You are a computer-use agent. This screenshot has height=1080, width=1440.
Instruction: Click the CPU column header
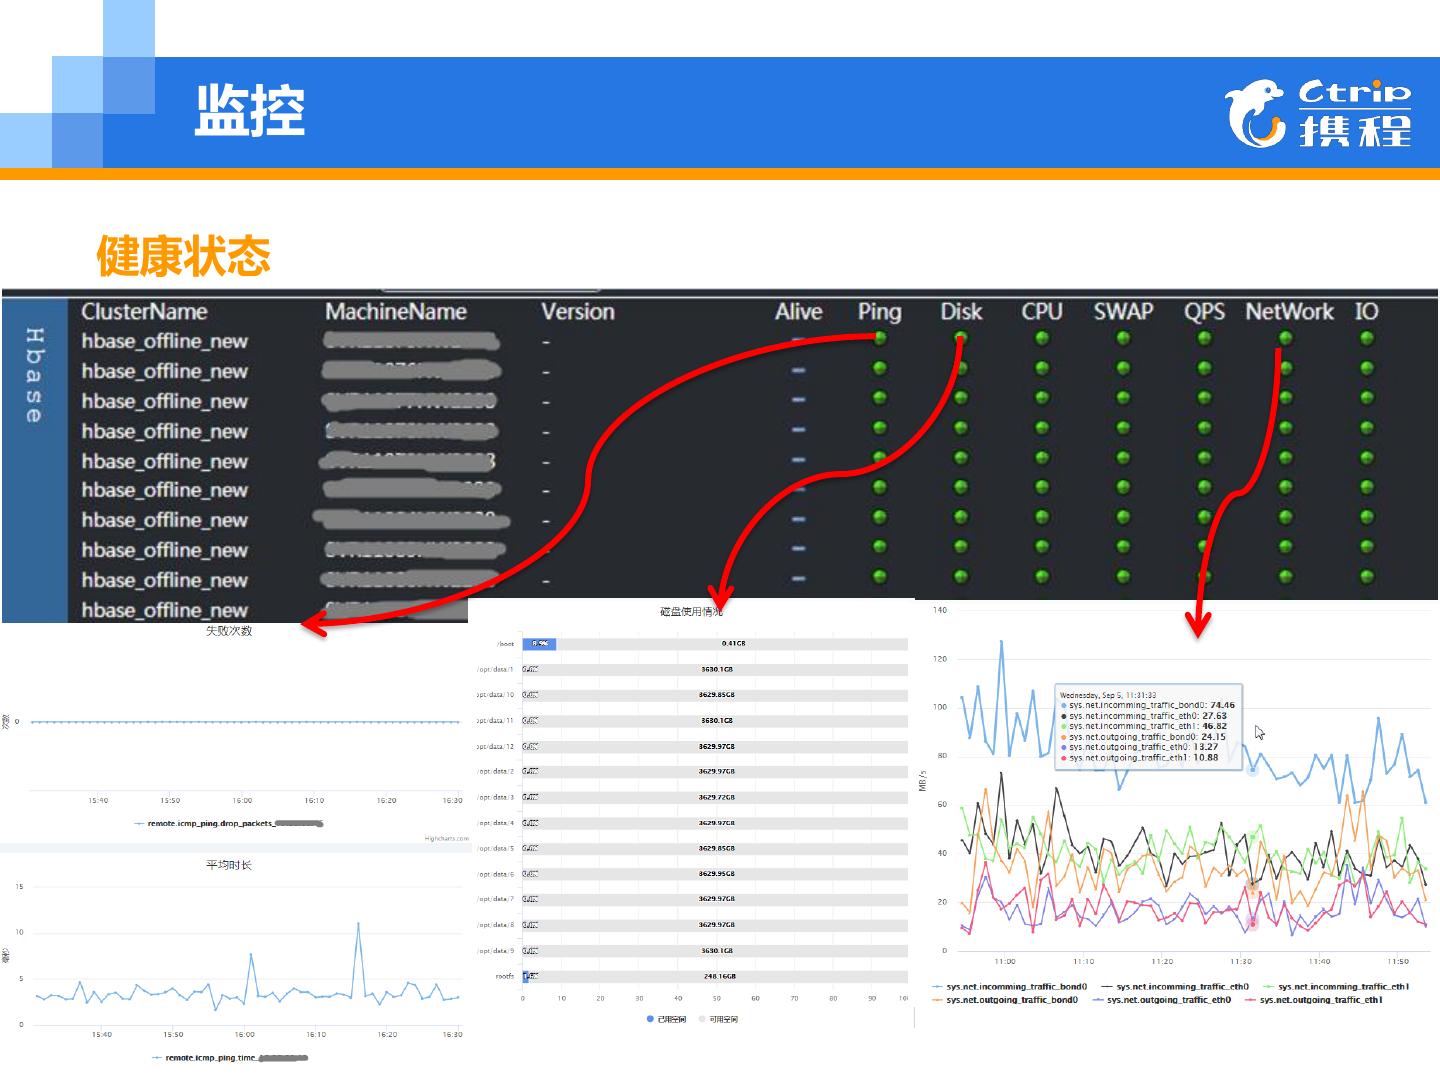click(1042, 312)
